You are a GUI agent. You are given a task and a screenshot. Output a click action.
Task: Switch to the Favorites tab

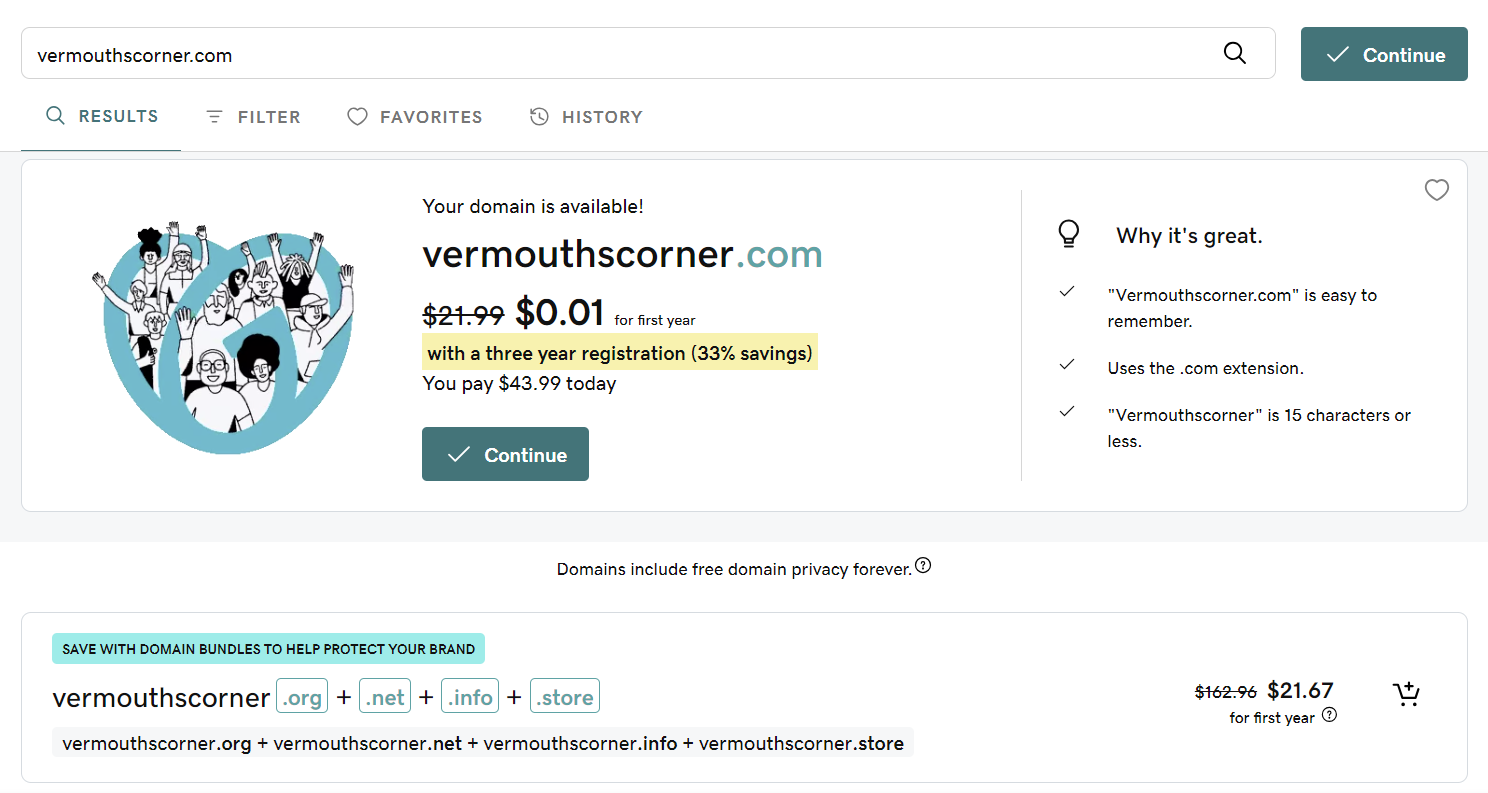point(414,117)
